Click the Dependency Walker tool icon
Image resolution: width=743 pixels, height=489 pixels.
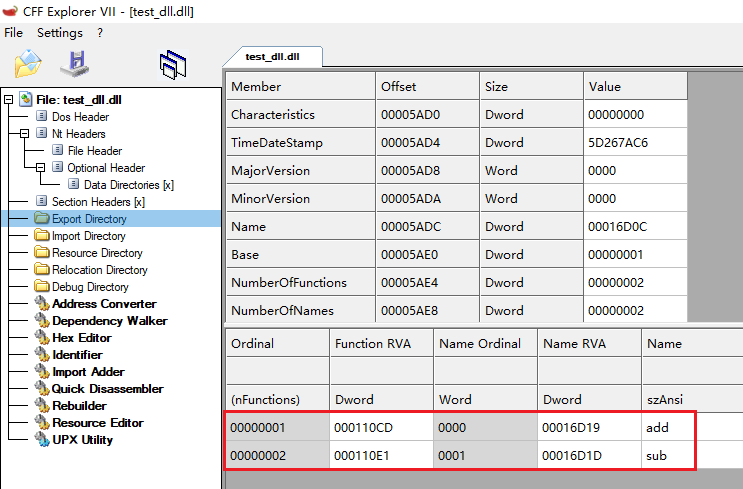(x=42, y=321)
